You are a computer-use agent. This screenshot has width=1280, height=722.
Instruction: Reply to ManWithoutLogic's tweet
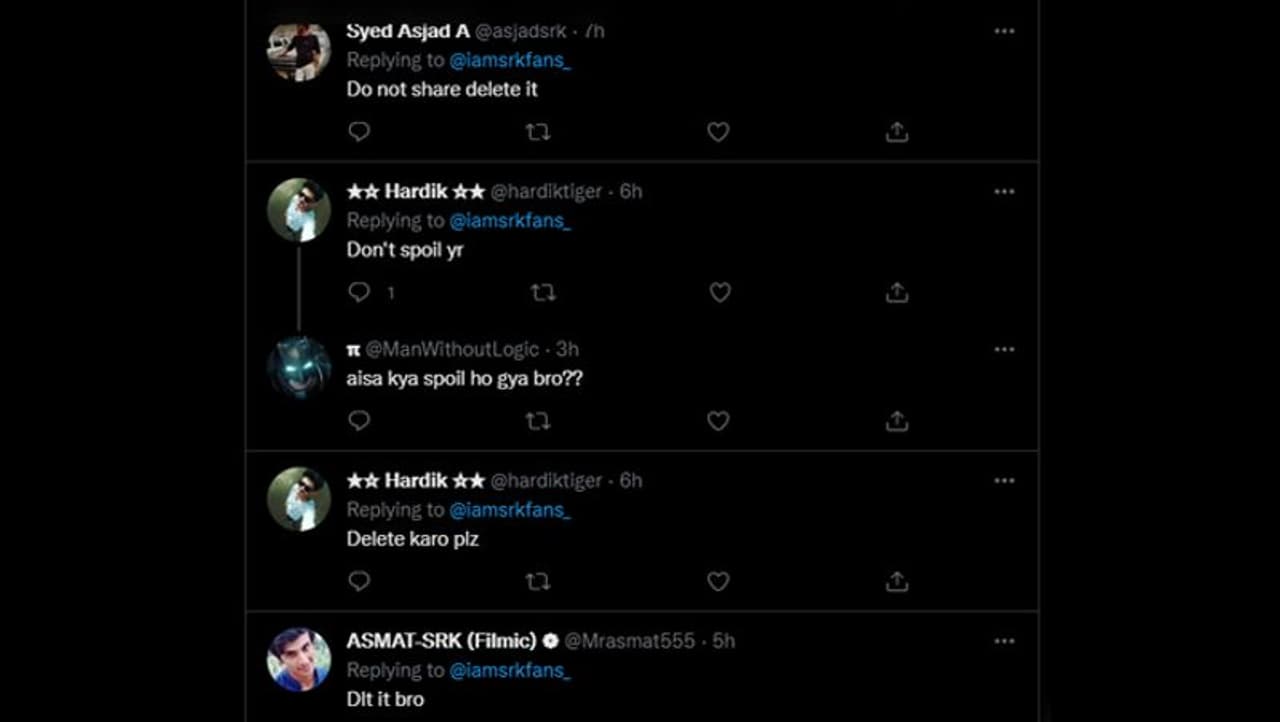[359, 421]
